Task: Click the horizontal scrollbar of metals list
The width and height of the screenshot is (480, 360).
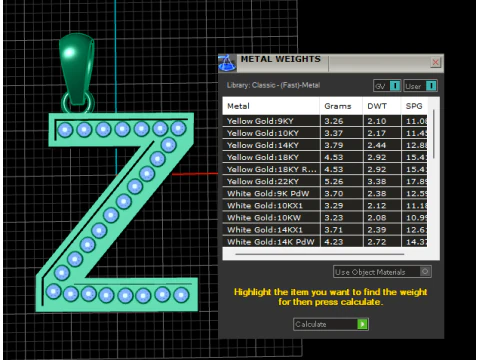Action: [320, 254]
